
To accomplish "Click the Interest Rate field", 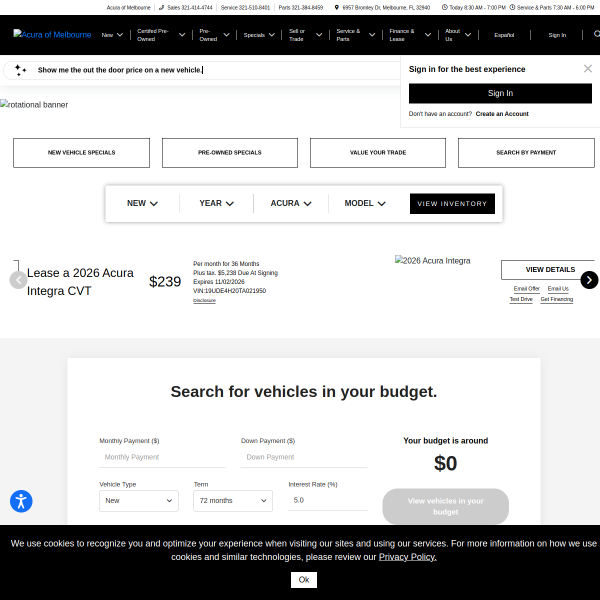I will click(328, 501).
